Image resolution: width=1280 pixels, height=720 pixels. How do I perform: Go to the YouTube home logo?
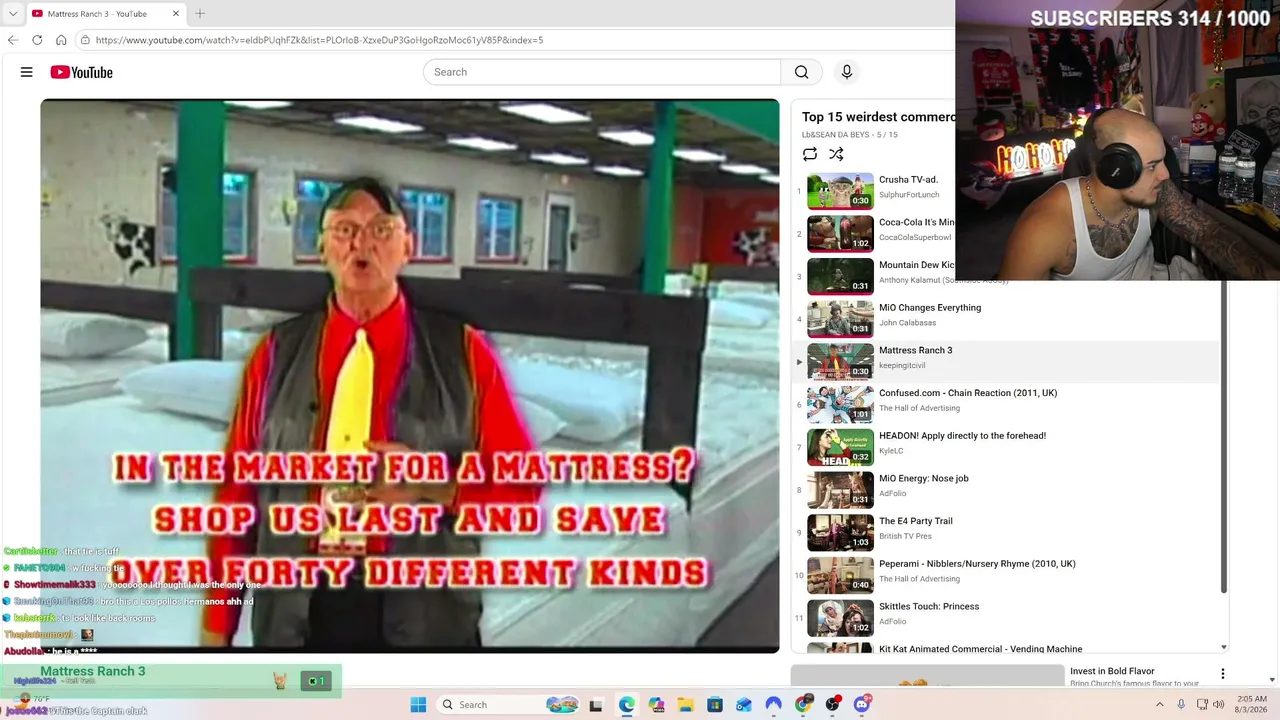tap(81, 72)
